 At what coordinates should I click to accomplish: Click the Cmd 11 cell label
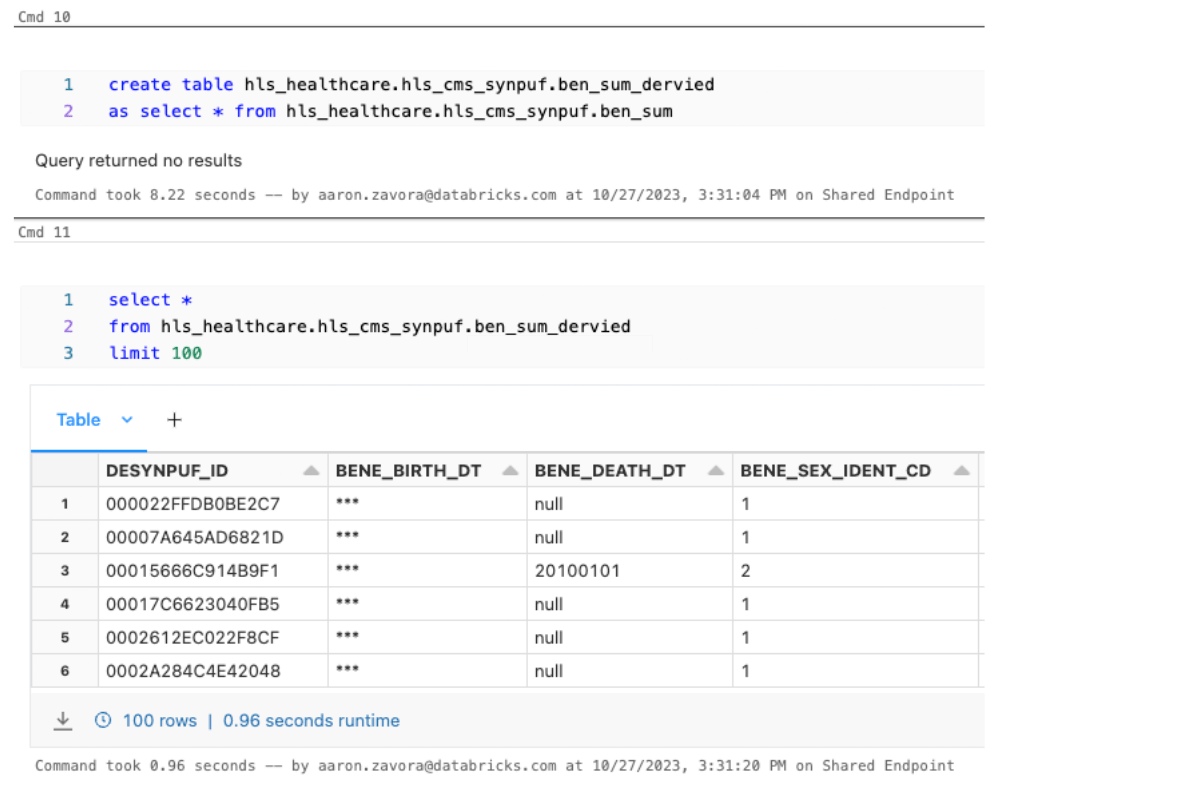pyautogui.click(x=44, y=232)
